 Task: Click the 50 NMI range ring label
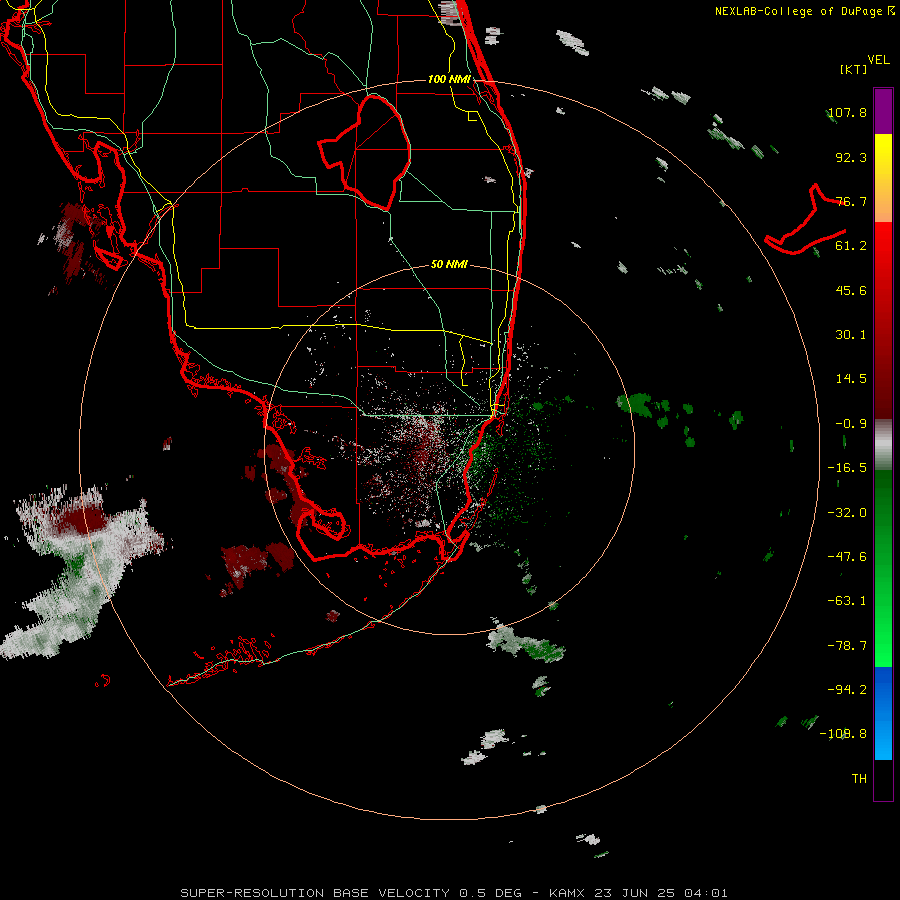(x=449, y=264)
